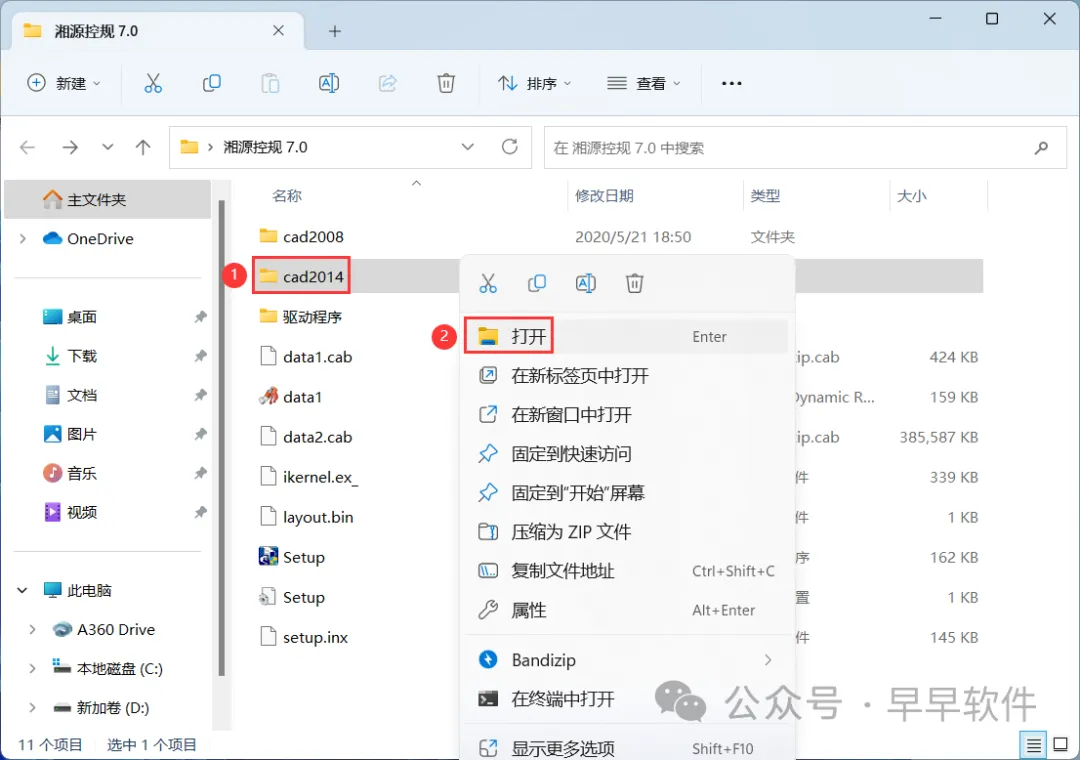Choose 显示更多选项
Viewport: 1080px width, 760px height.
627,748
